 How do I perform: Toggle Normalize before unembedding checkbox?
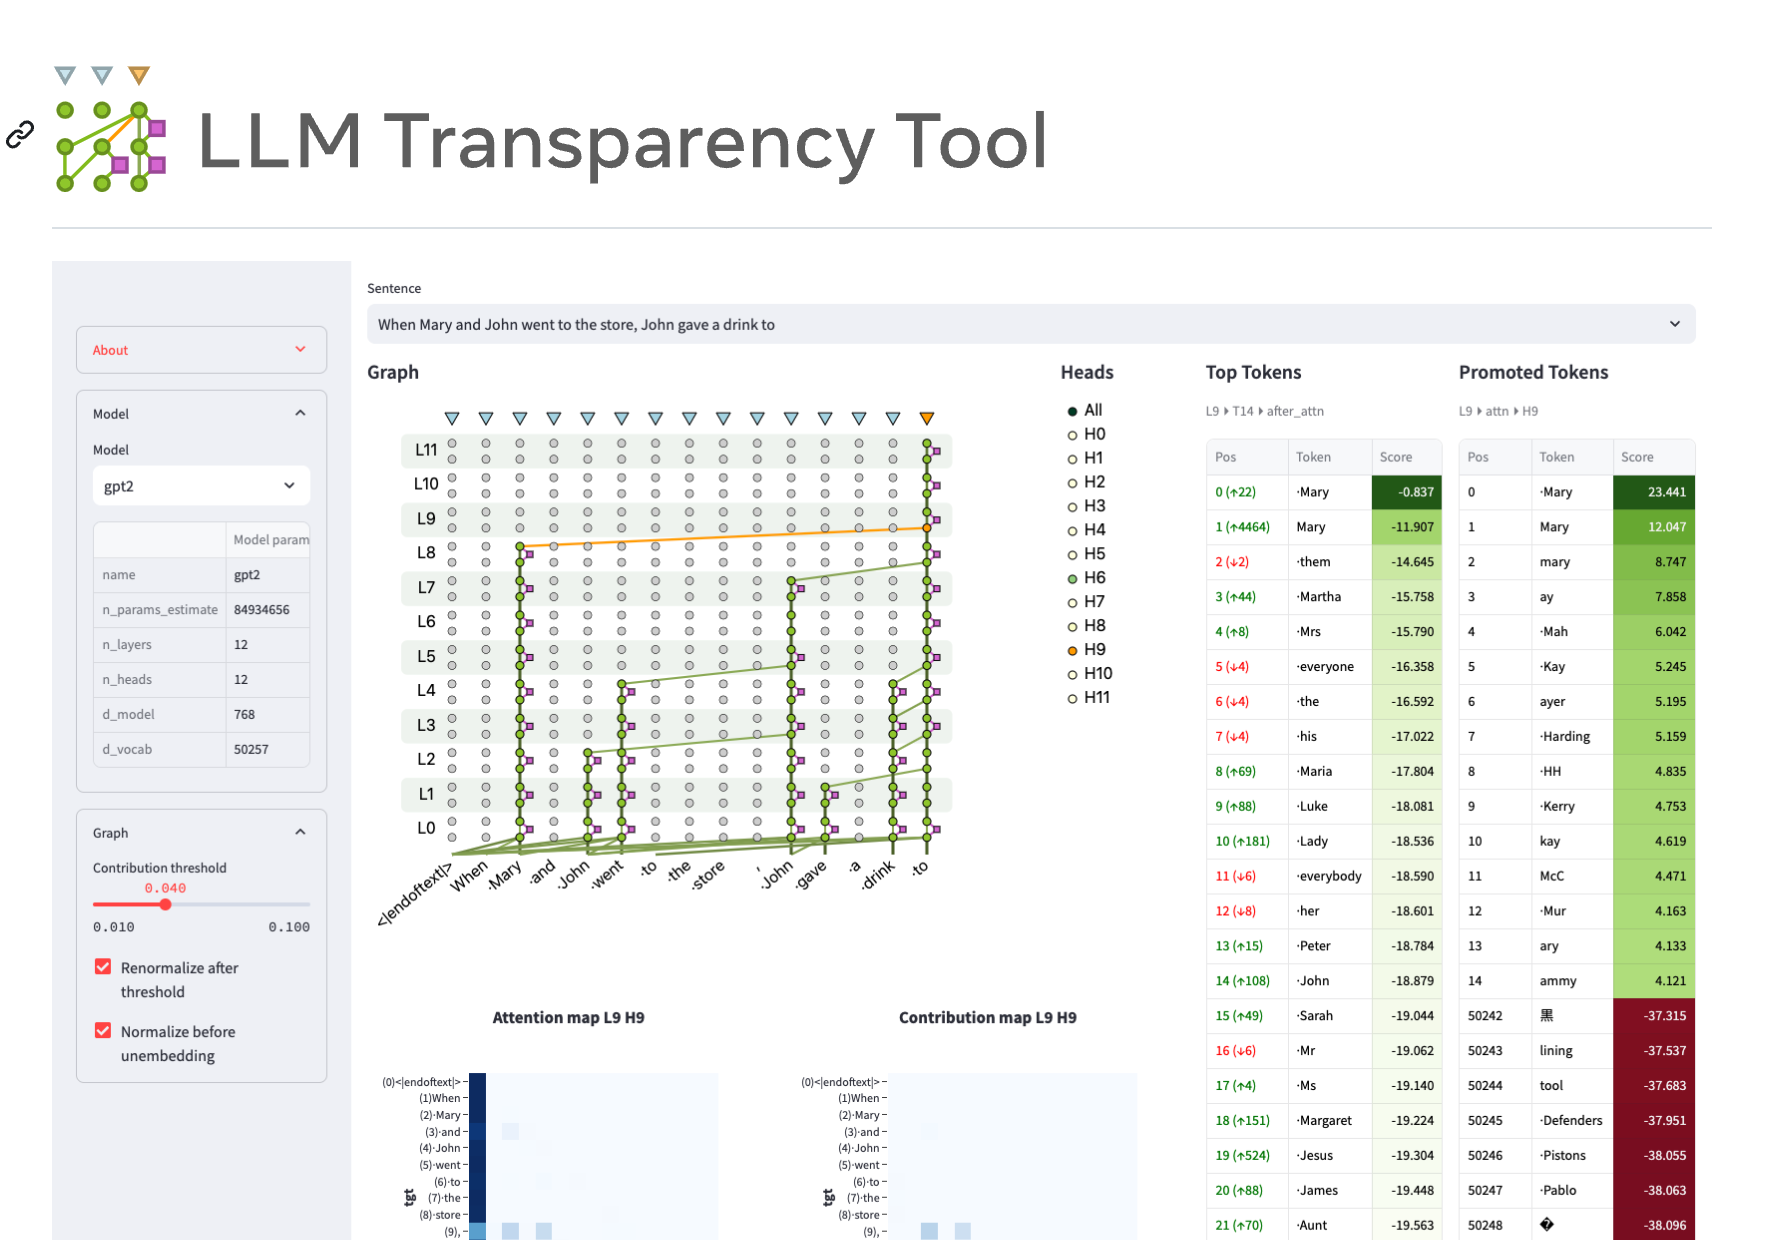pos(103,1030)
